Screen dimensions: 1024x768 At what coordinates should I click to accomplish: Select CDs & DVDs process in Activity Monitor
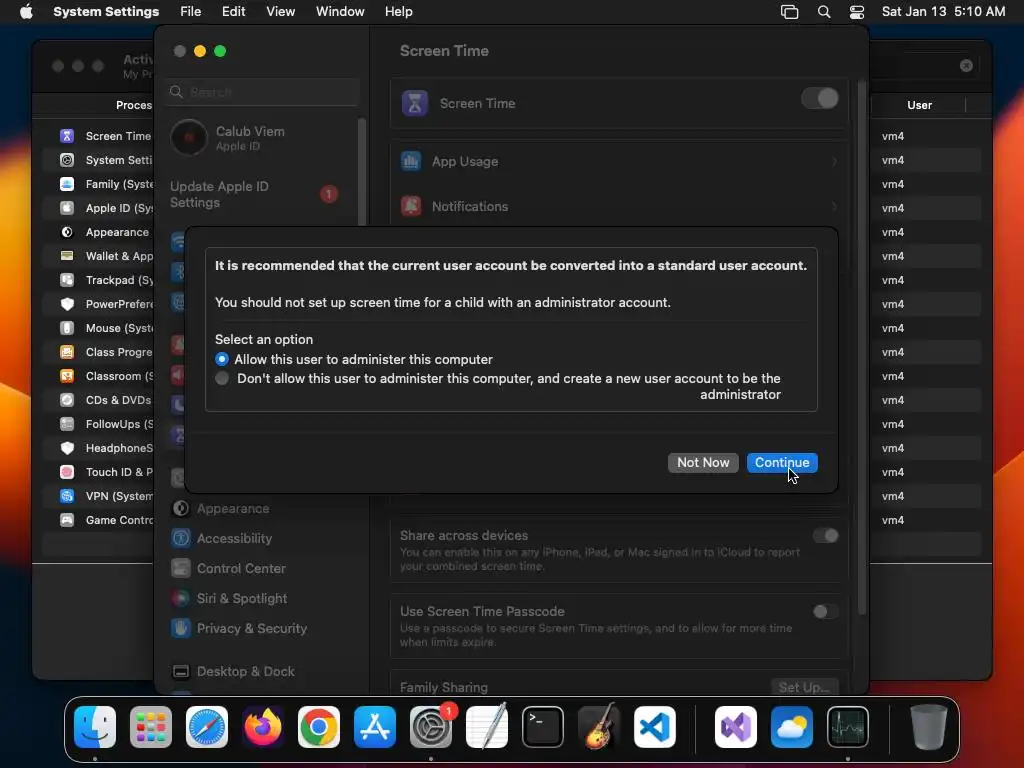(104, 400)
